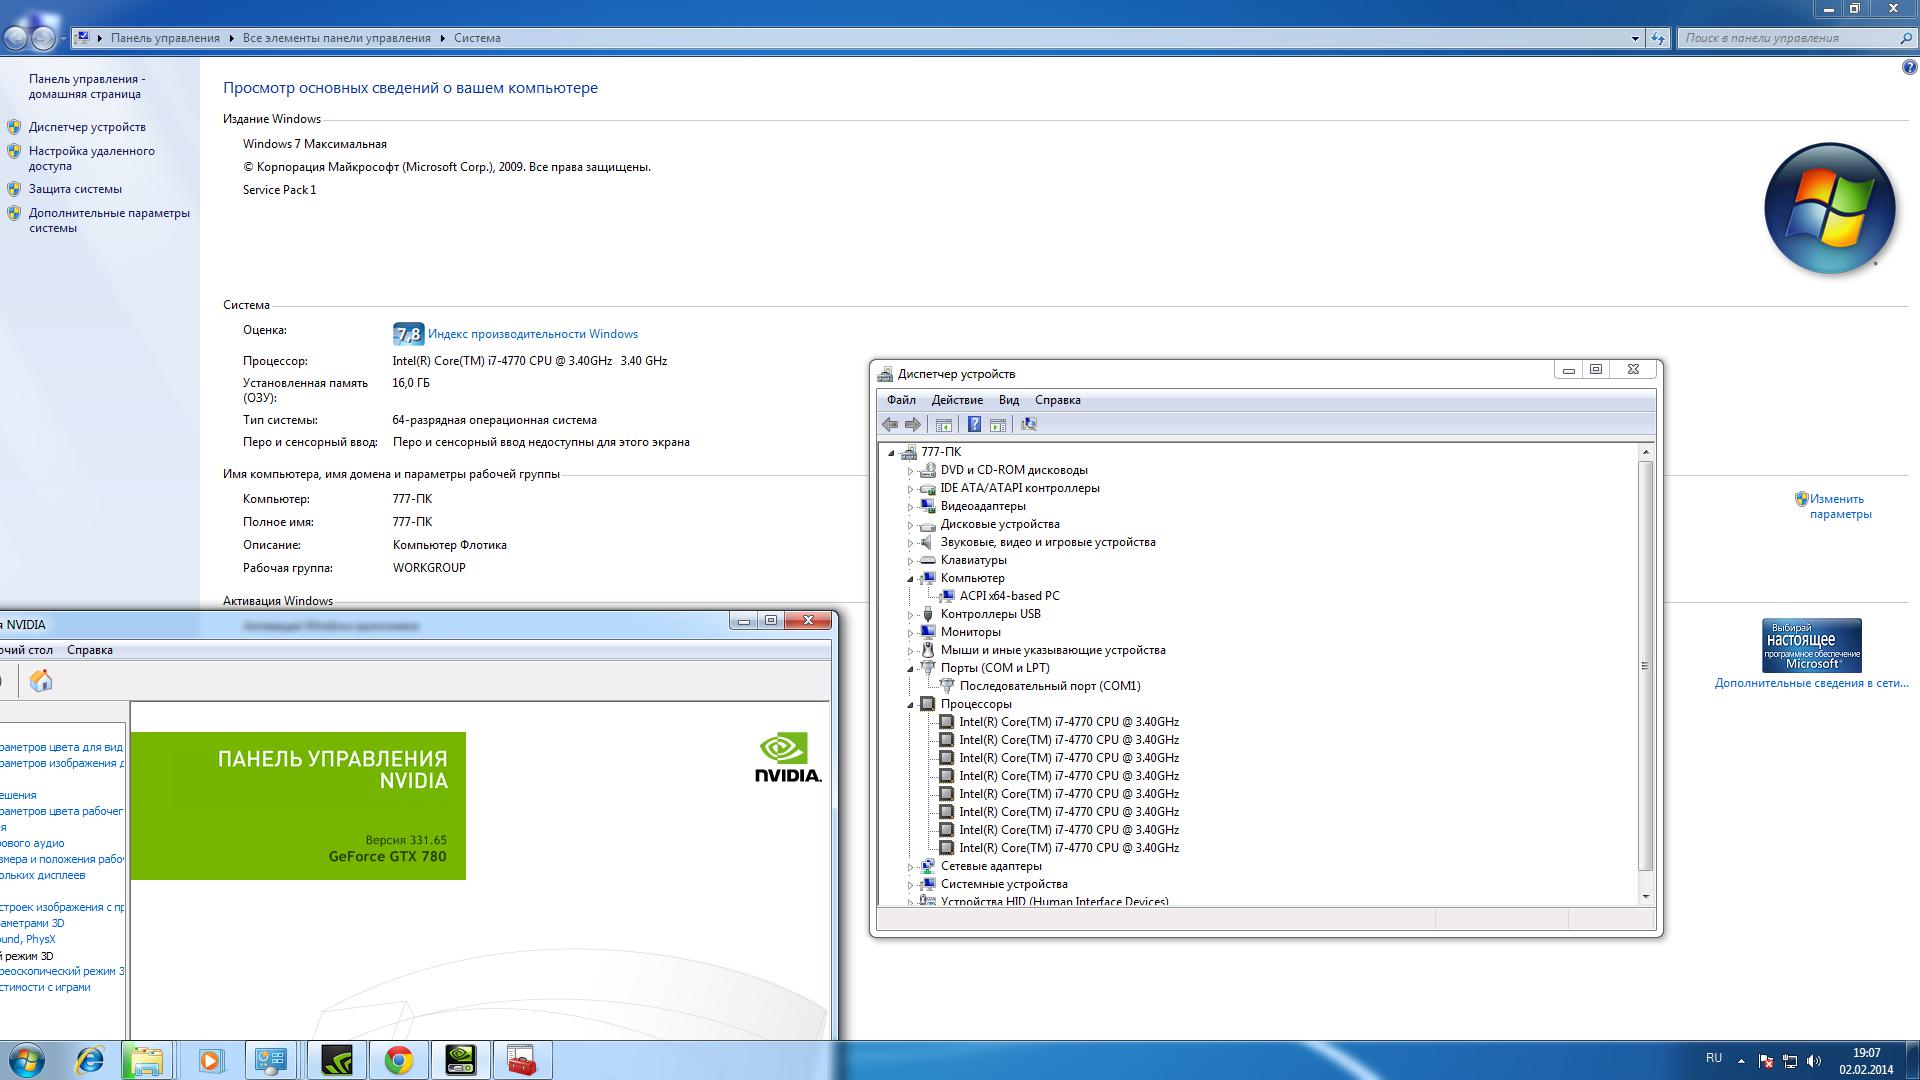The height and width of the screenshot is (1080, 1920).
Task: Click Back arrow in Device Manager toolbar
Action: coord(889,424)
